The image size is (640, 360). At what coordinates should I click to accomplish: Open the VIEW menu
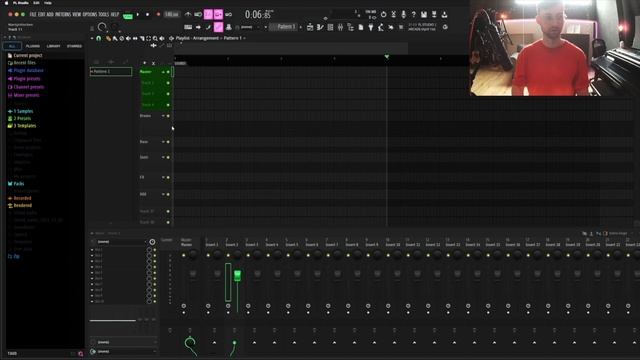click(x=77, y=14)
